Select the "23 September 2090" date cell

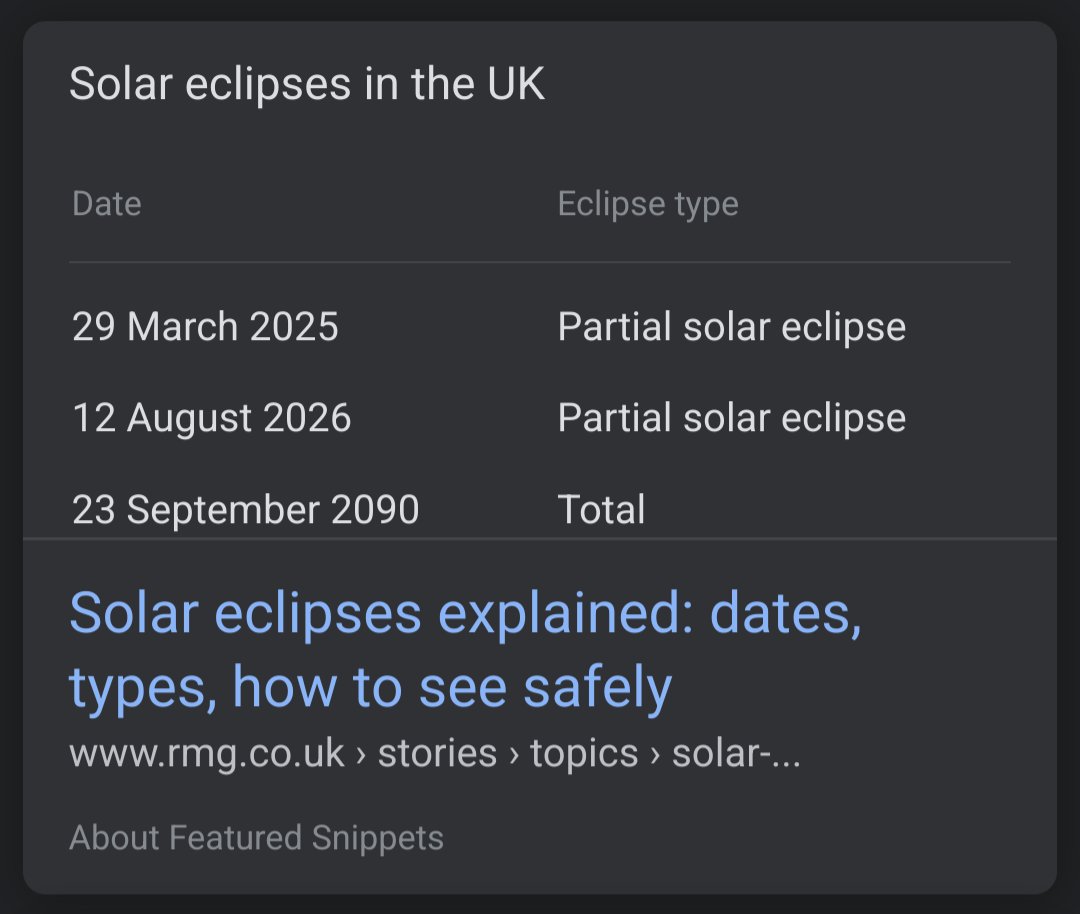click(x=245, y=510)
